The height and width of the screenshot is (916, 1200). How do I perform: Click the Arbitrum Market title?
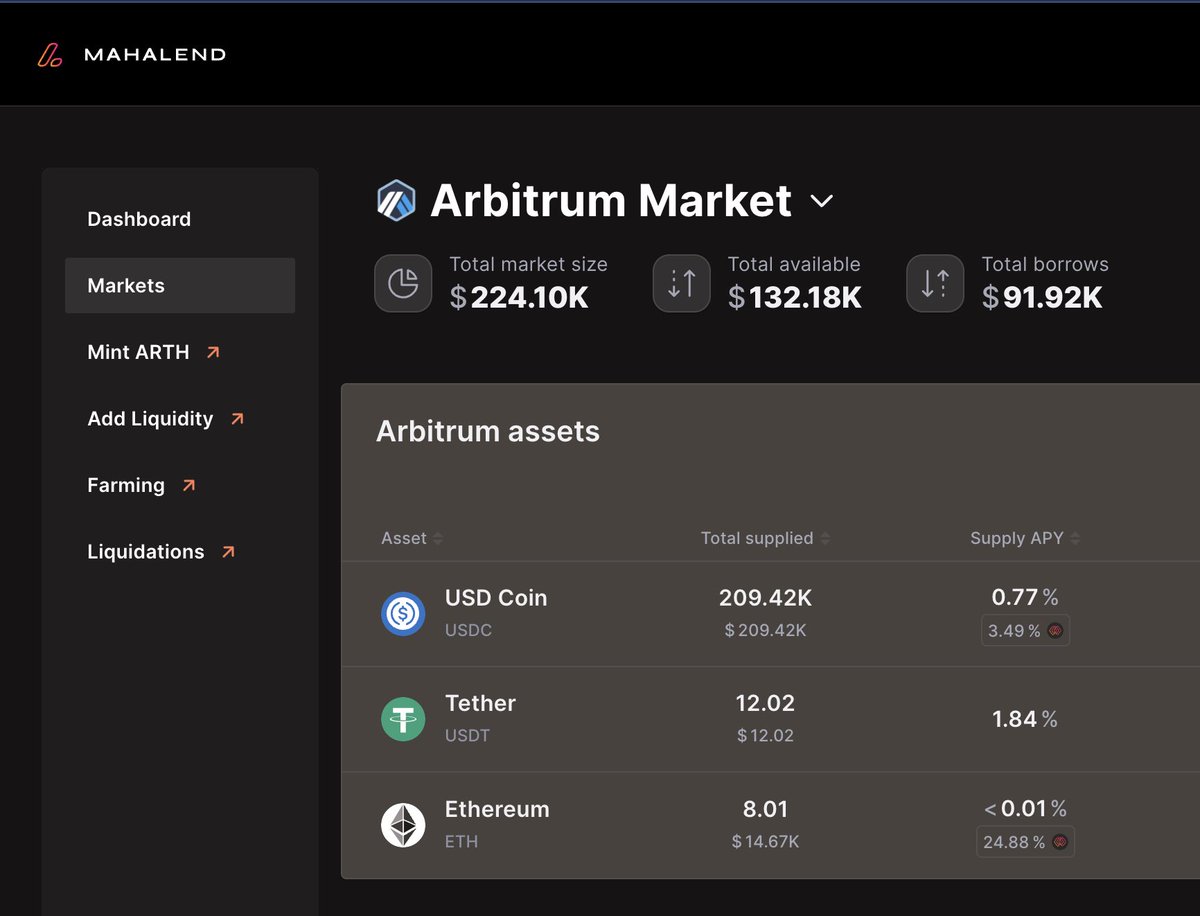pos(611,201)
